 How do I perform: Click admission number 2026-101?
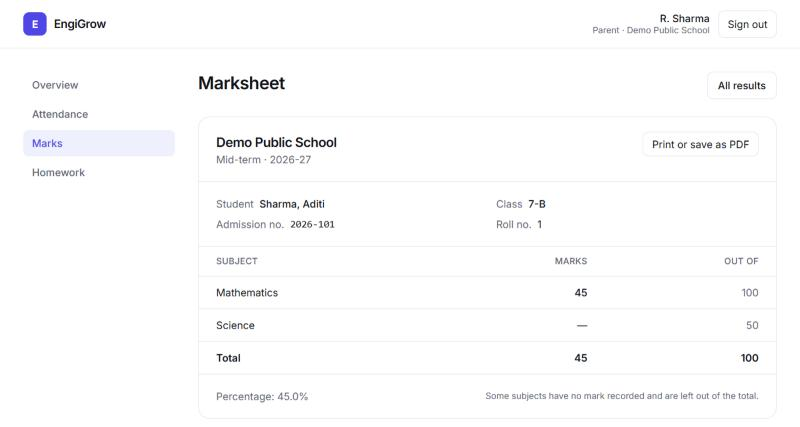312,224
